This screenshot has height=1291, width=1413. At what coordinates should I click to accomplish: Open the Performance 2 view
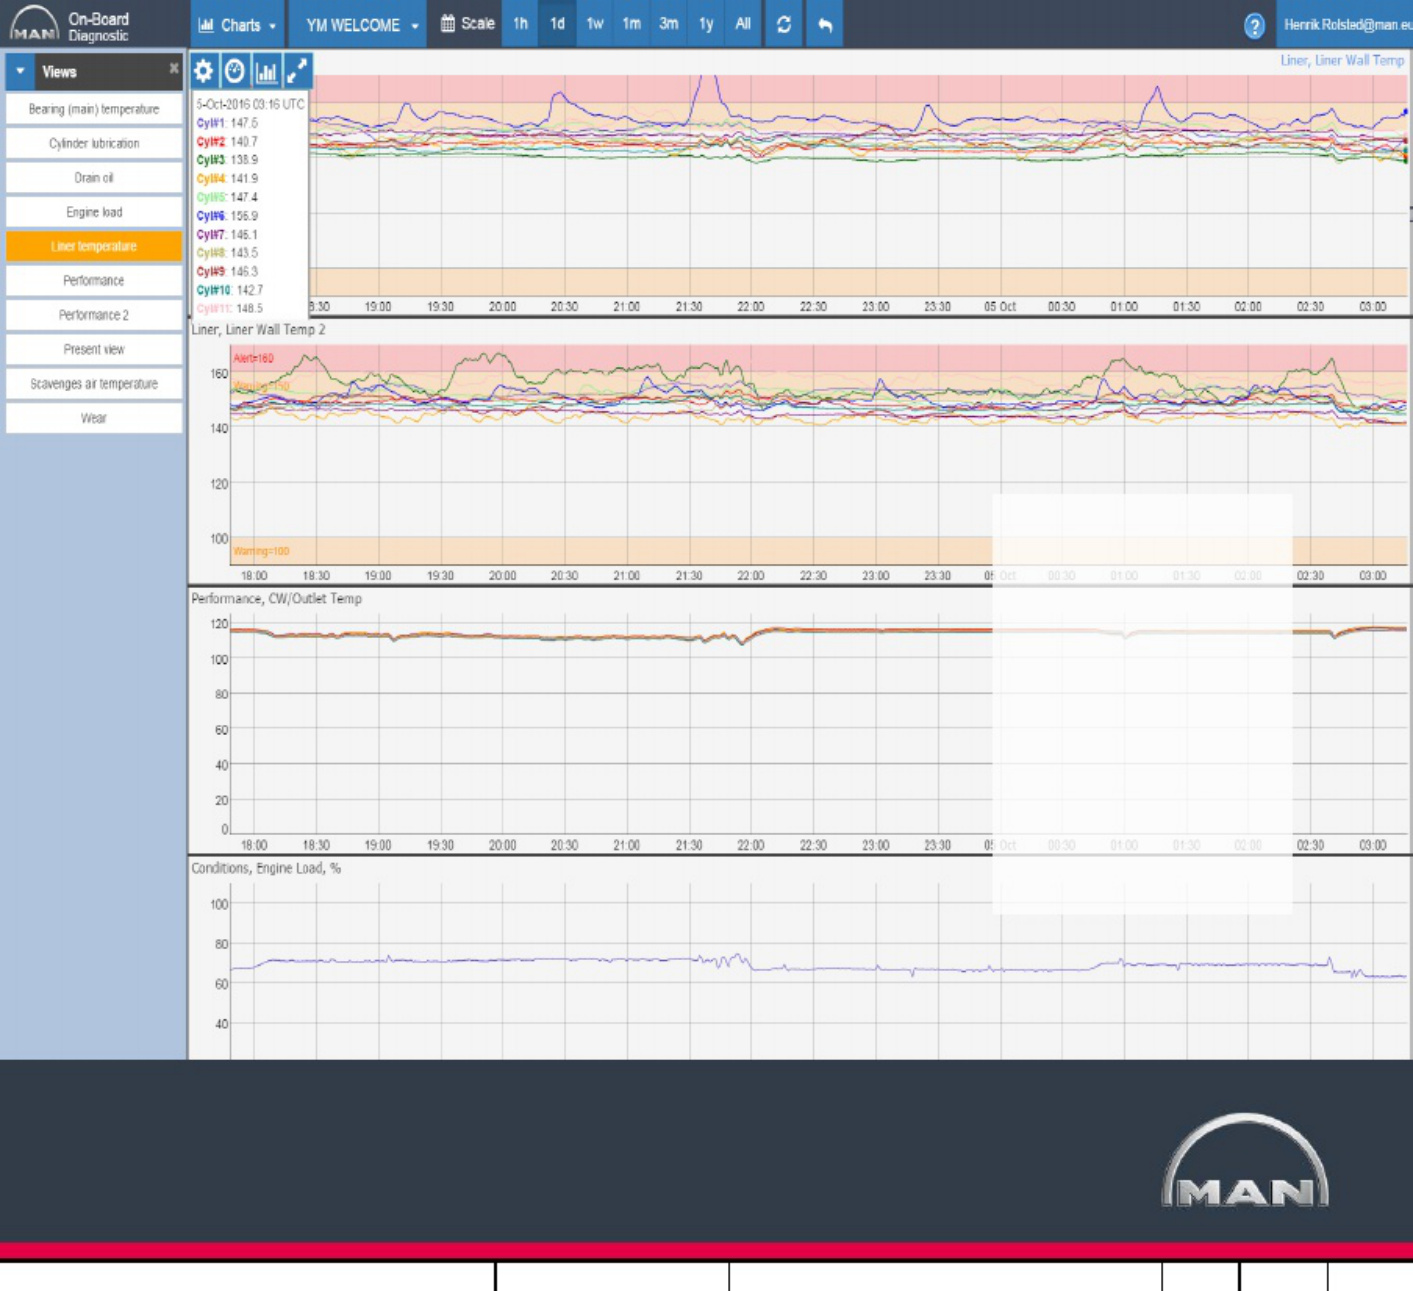coord(94,315)
